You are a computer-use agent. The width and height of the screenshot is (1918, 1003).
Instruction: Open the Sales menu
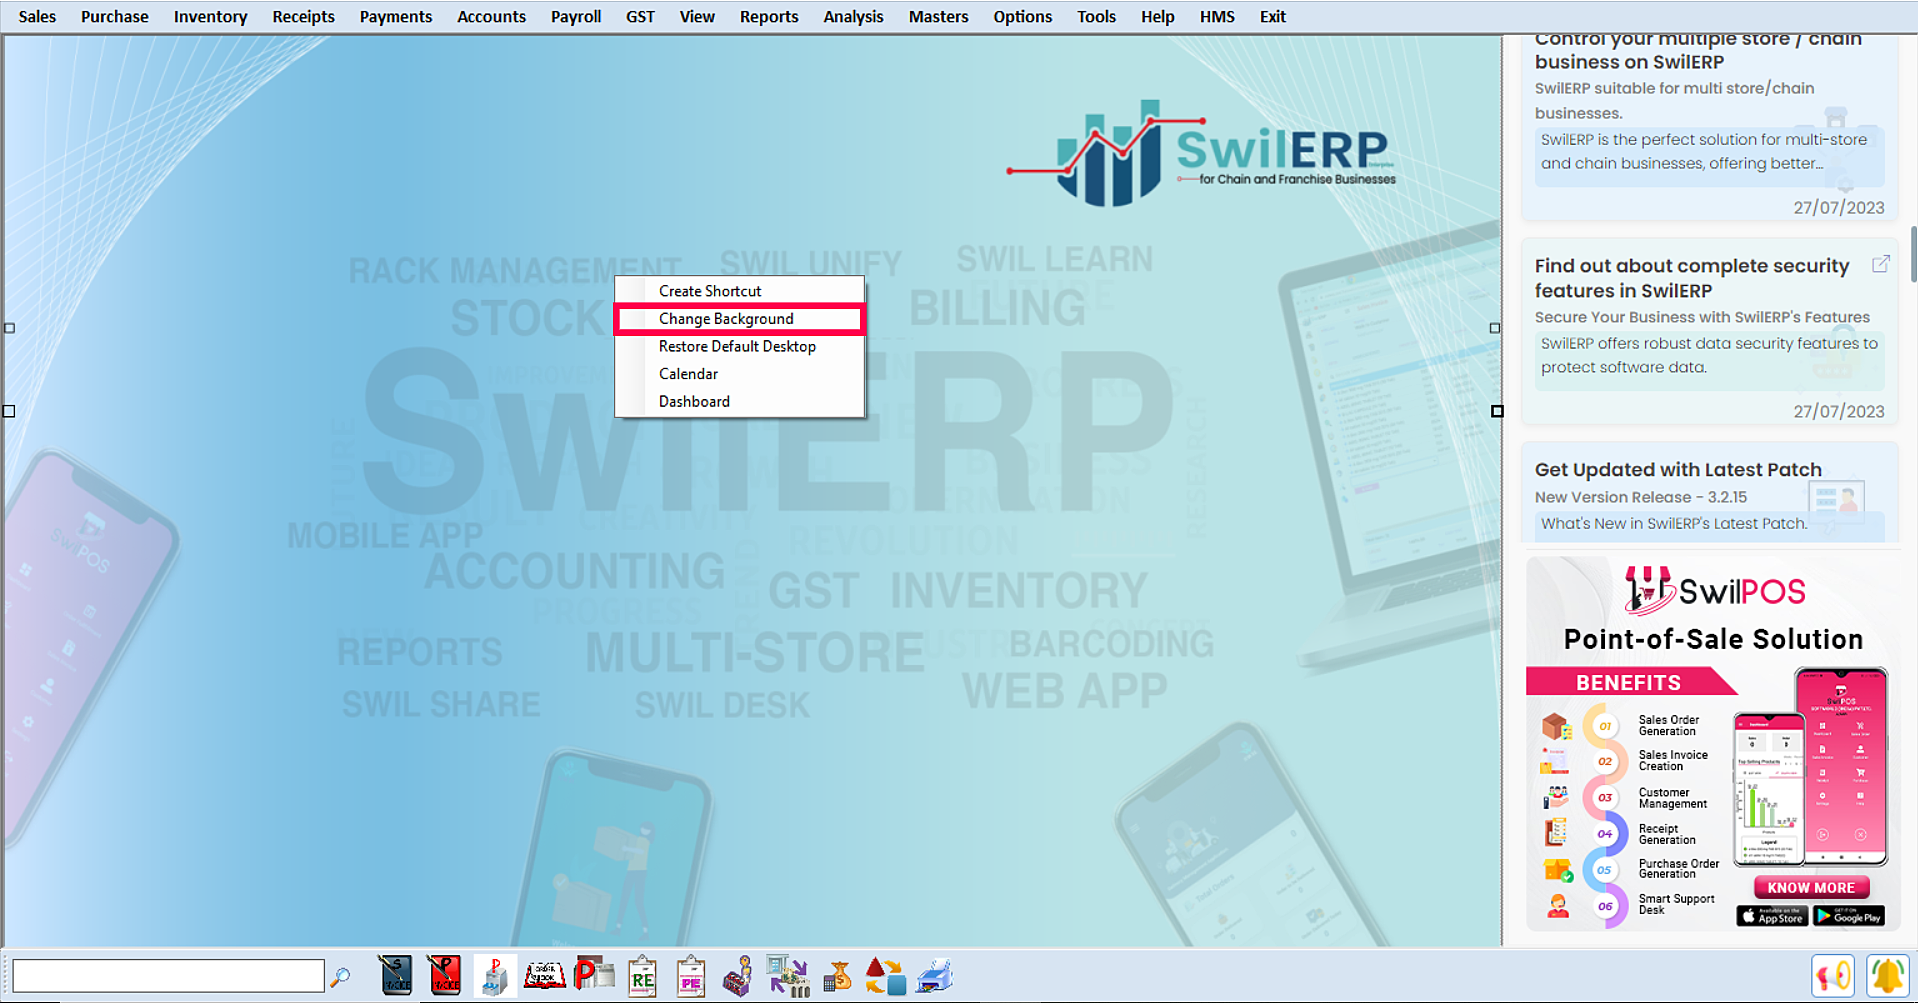click(x=37, y=17)
